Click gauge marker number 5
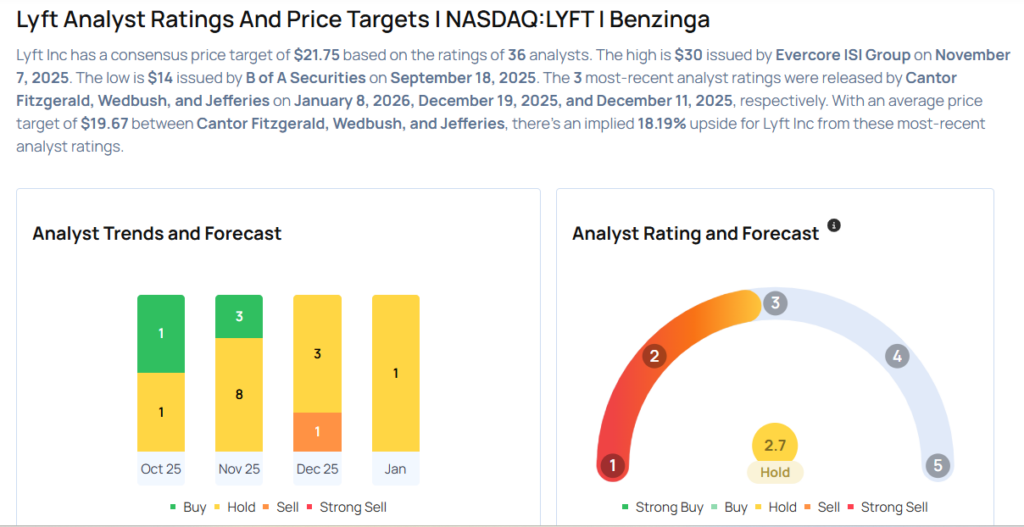This screenshot has width=1024, height=527. coord(937,465)
